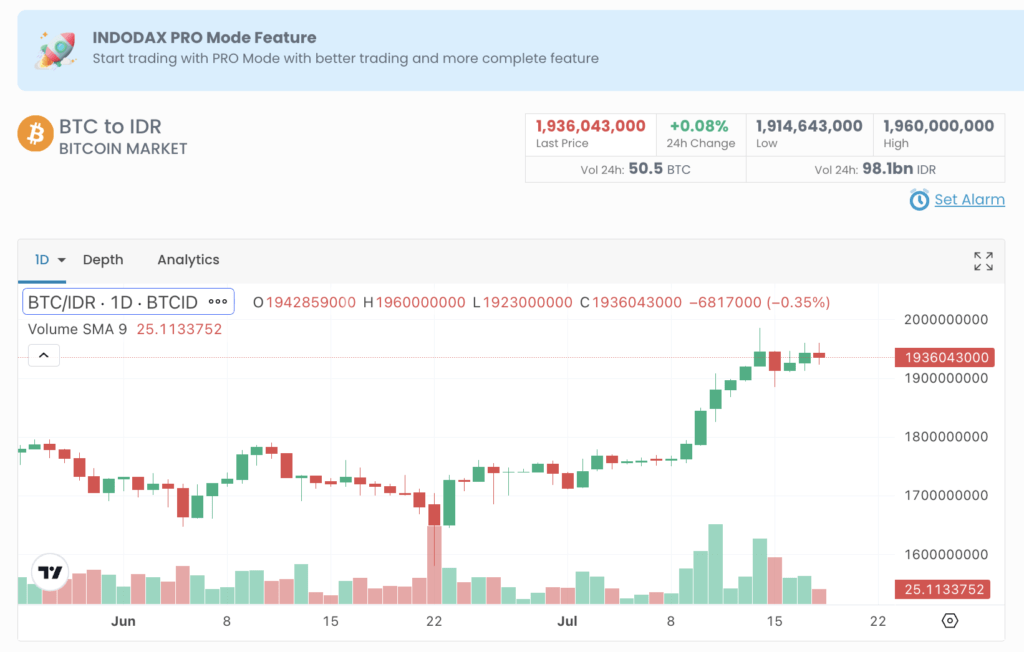This screenshot has width=1024, height=652.
Task: Expand chart to fullscreen
Action: click(x=983, y=261)
